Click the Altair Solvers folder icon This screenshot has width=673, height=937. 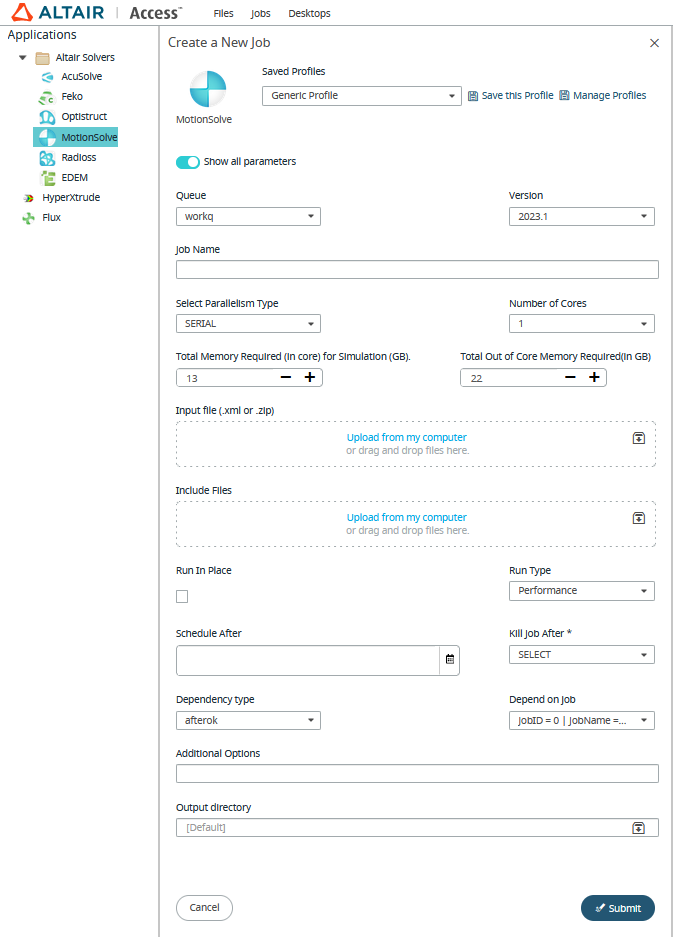click(x=42, y=58)
